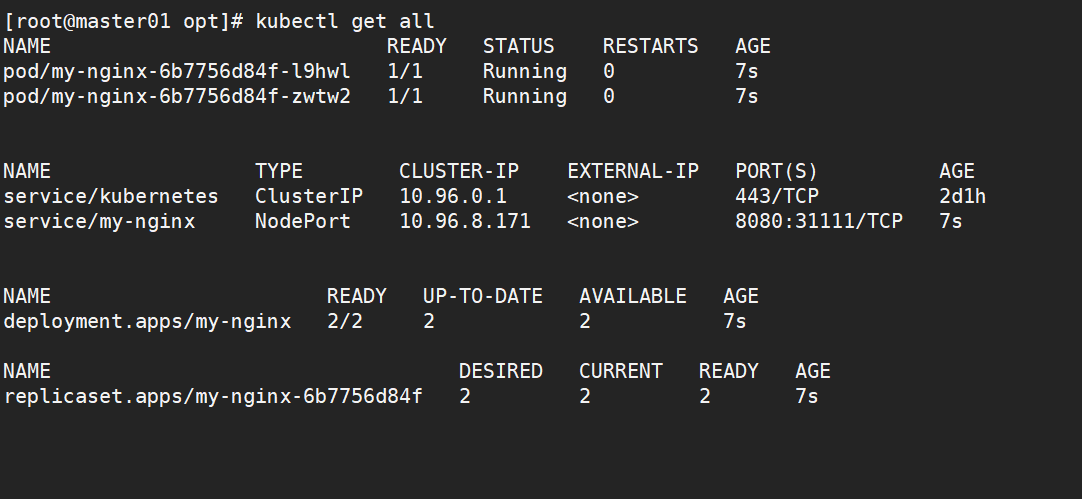The height and width of the screenshot is (499, 1082).
Task: Click the 2d1h age value
Action: 963,197
